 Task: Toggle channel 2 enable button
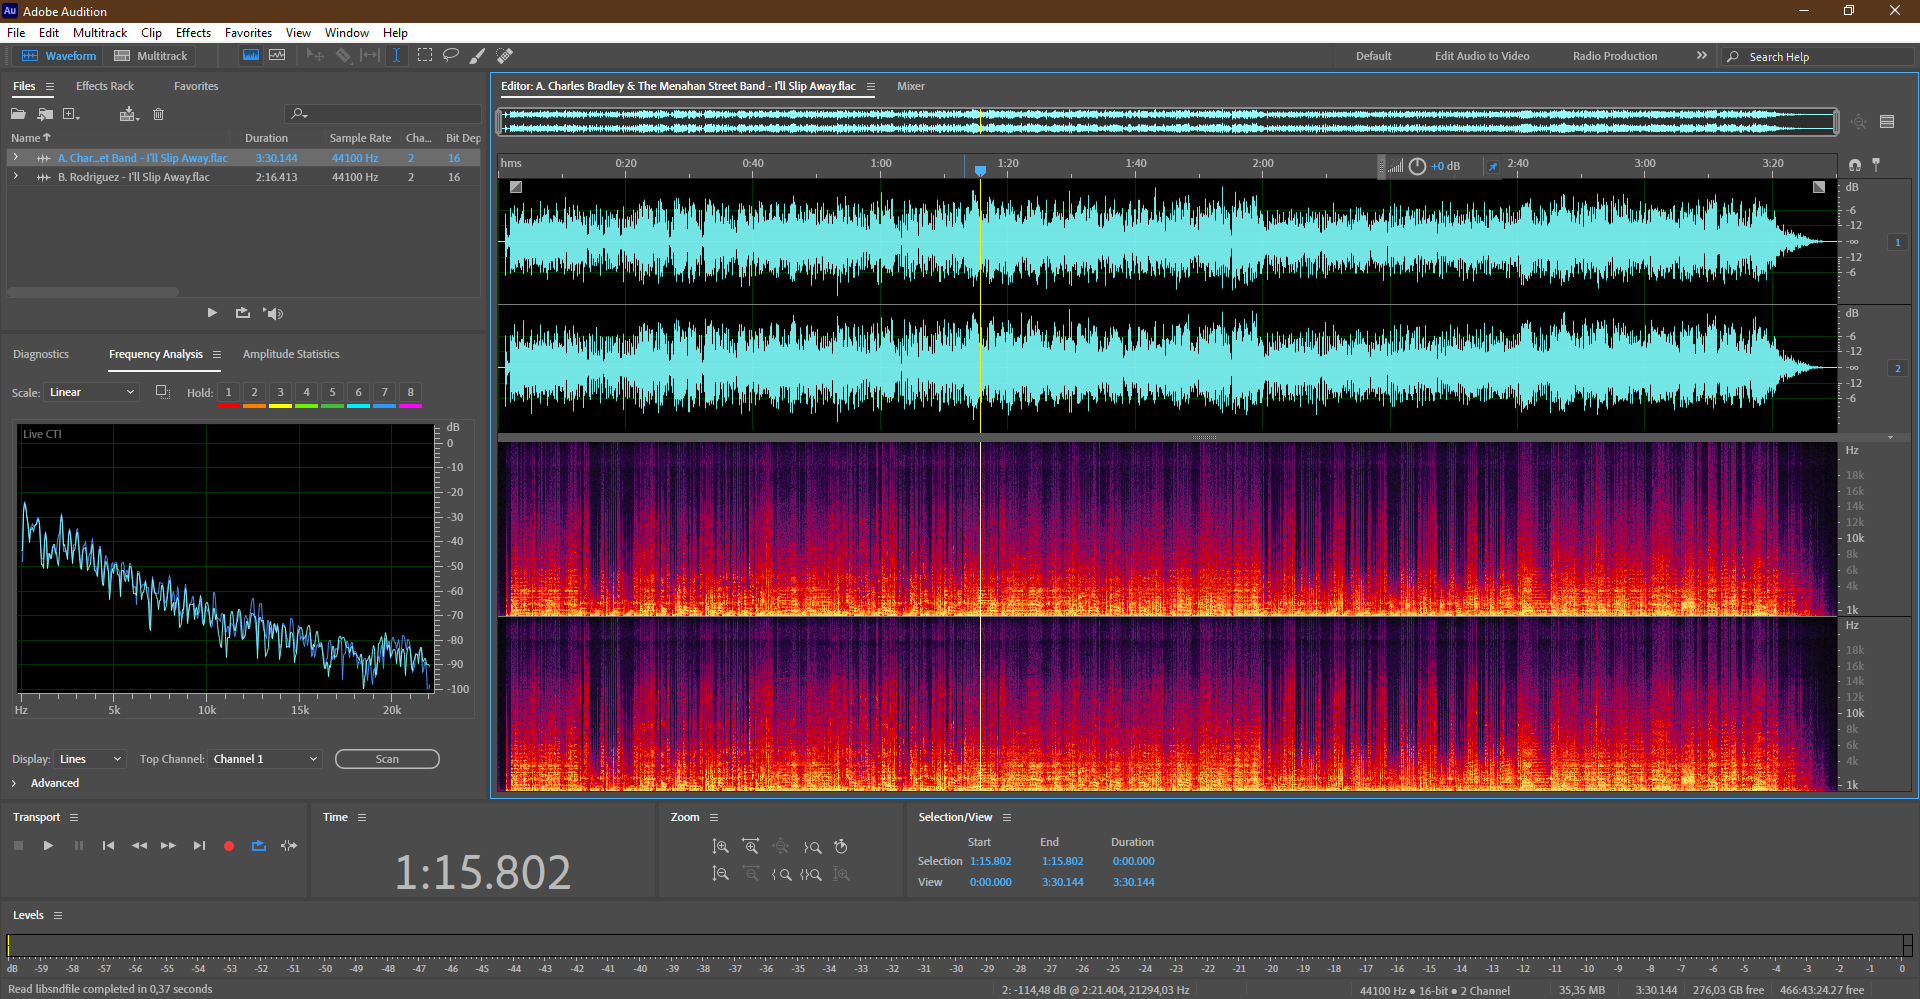(1897, 368)
